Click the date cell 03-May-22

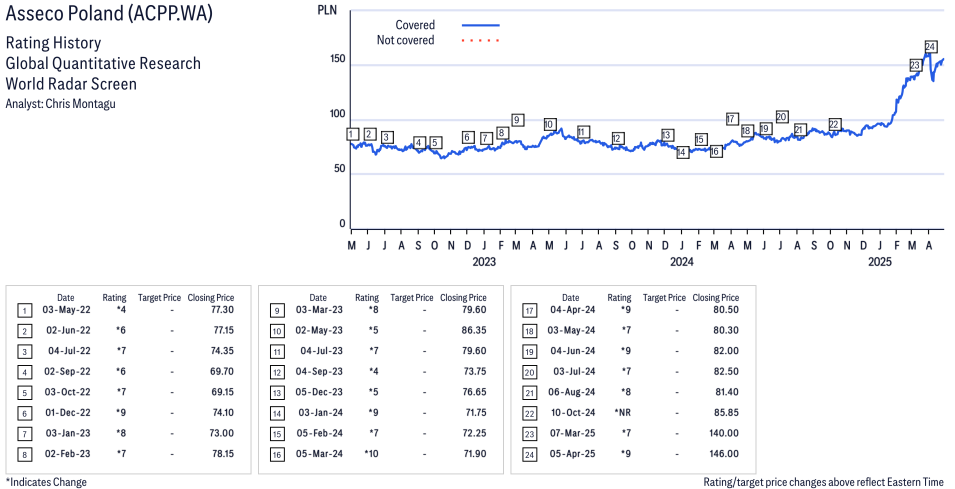click(x=66, y=309)
